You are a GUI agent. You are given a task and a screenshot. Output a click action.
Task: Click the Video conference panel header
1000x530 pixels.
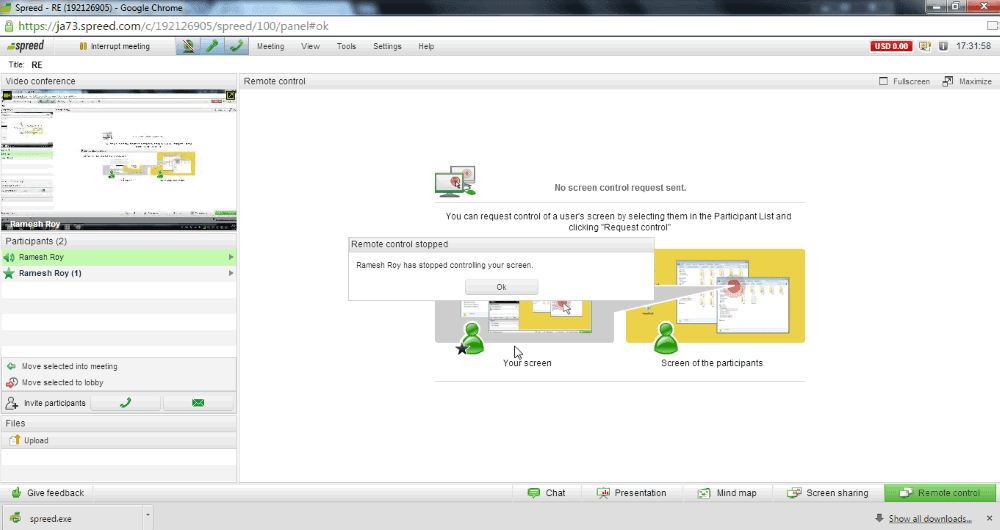(119, 81)
